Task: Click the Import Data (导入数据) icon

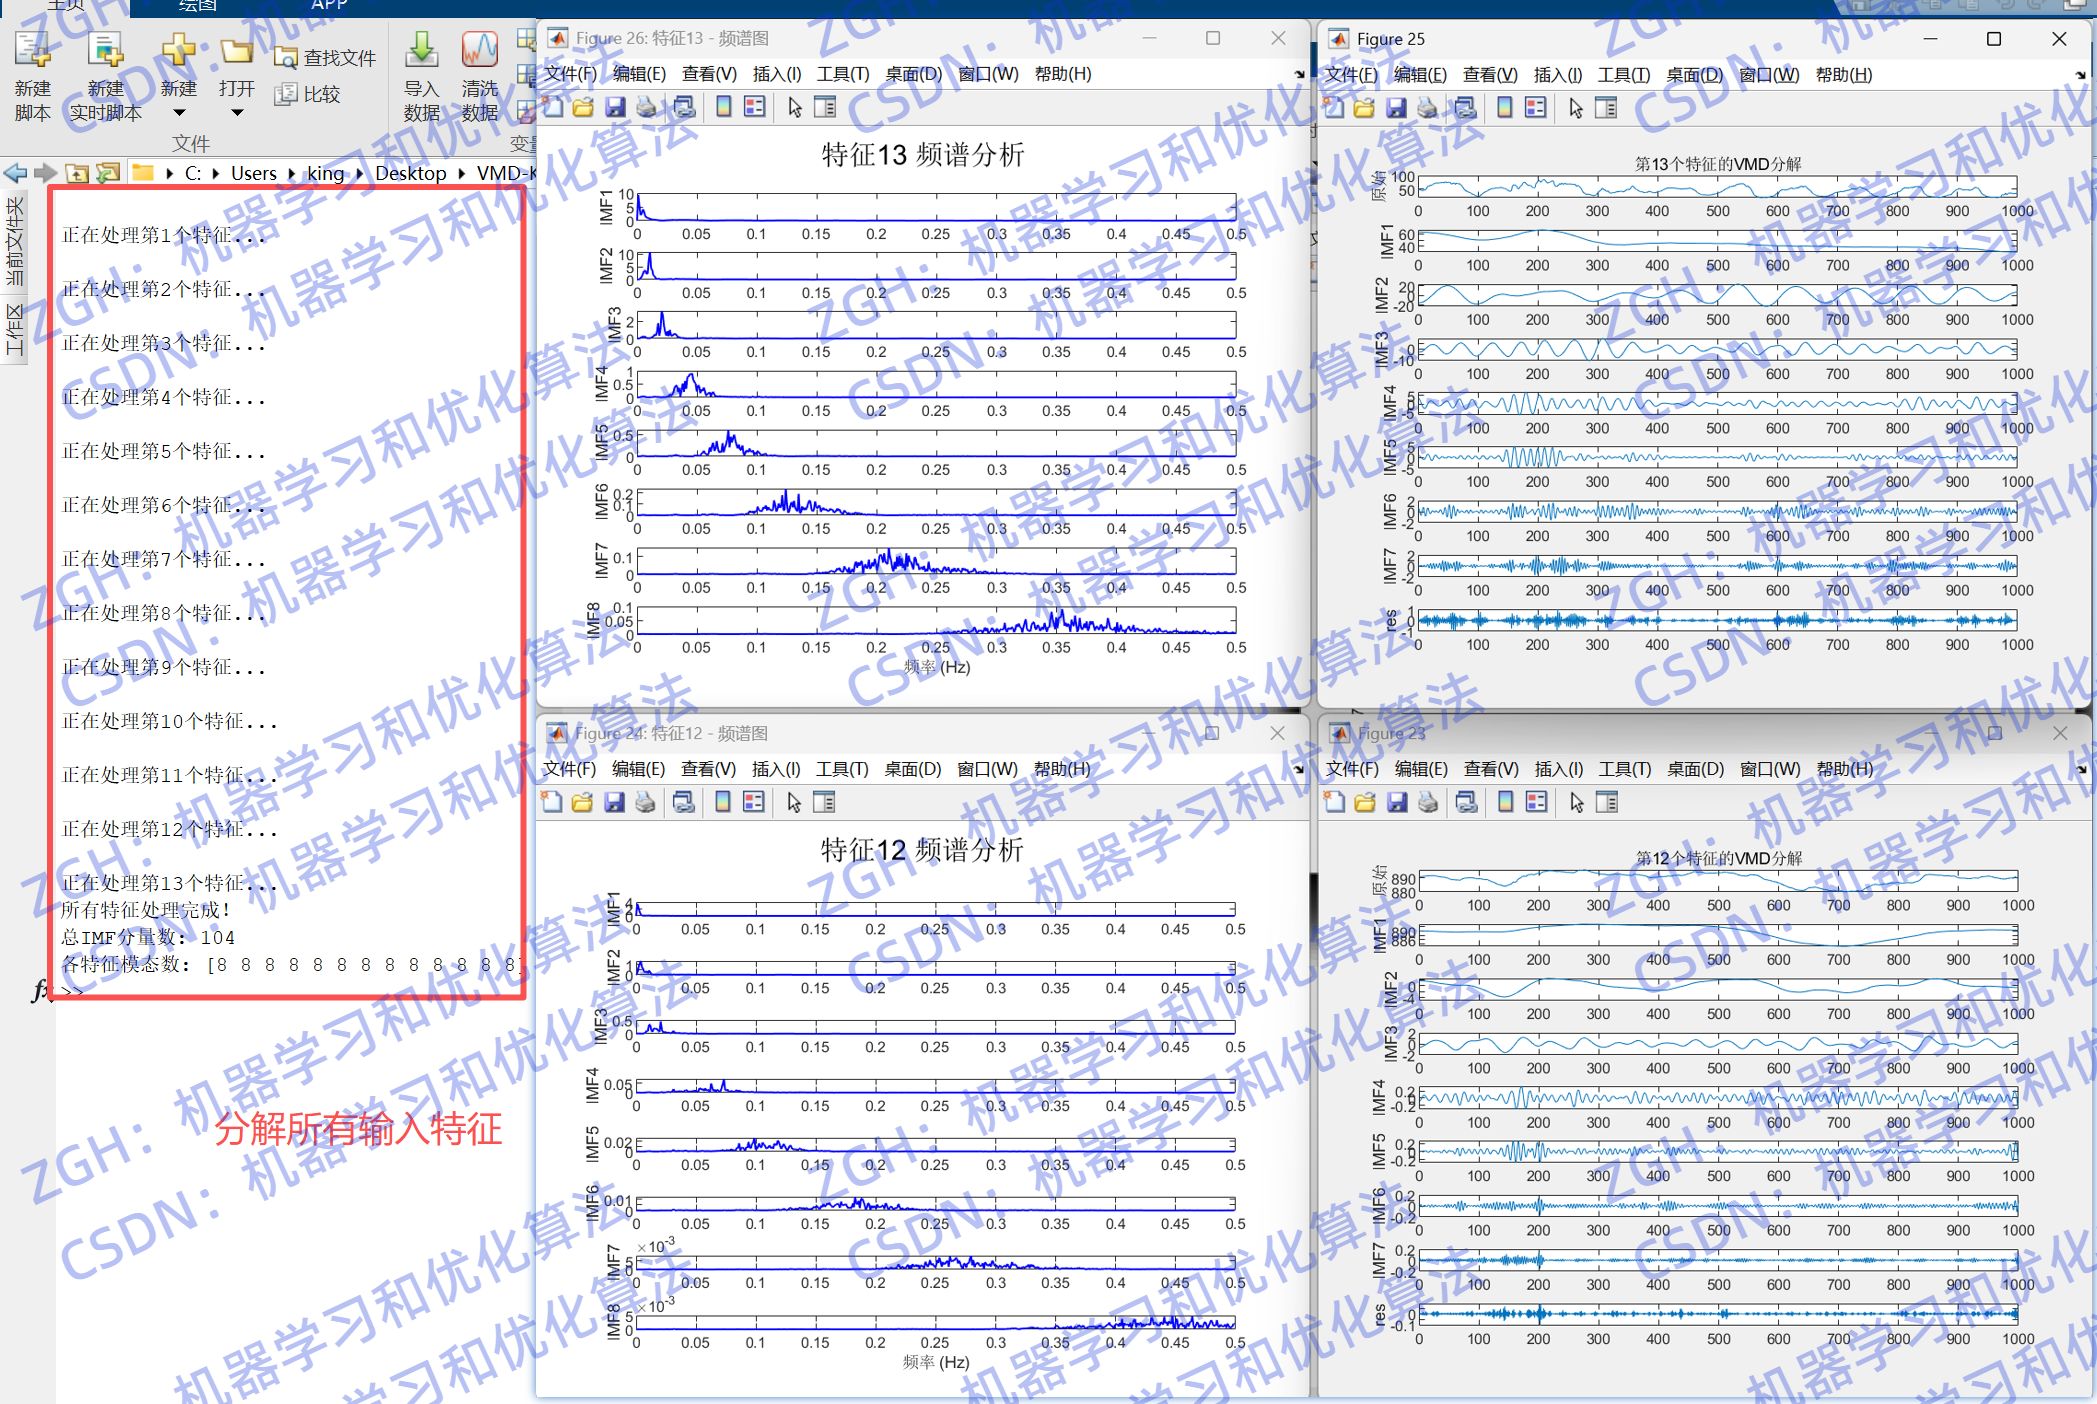Action: [421, 52]
